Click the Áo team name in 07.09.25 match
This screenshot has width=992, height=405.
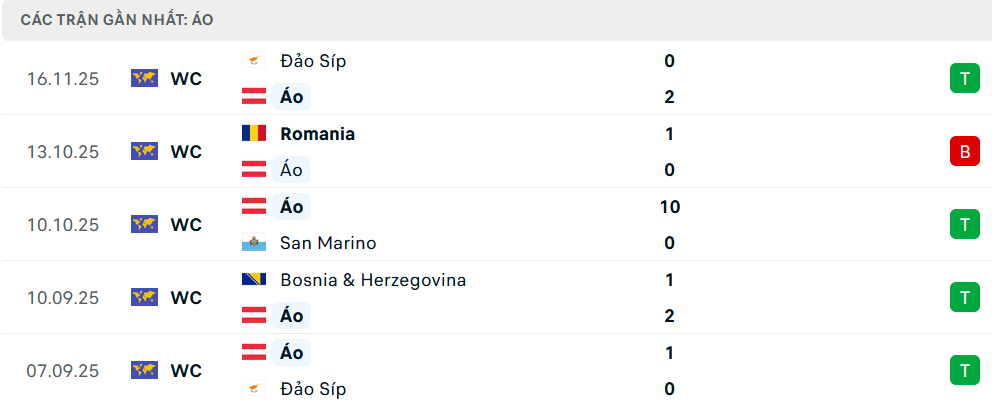point(292,353)
